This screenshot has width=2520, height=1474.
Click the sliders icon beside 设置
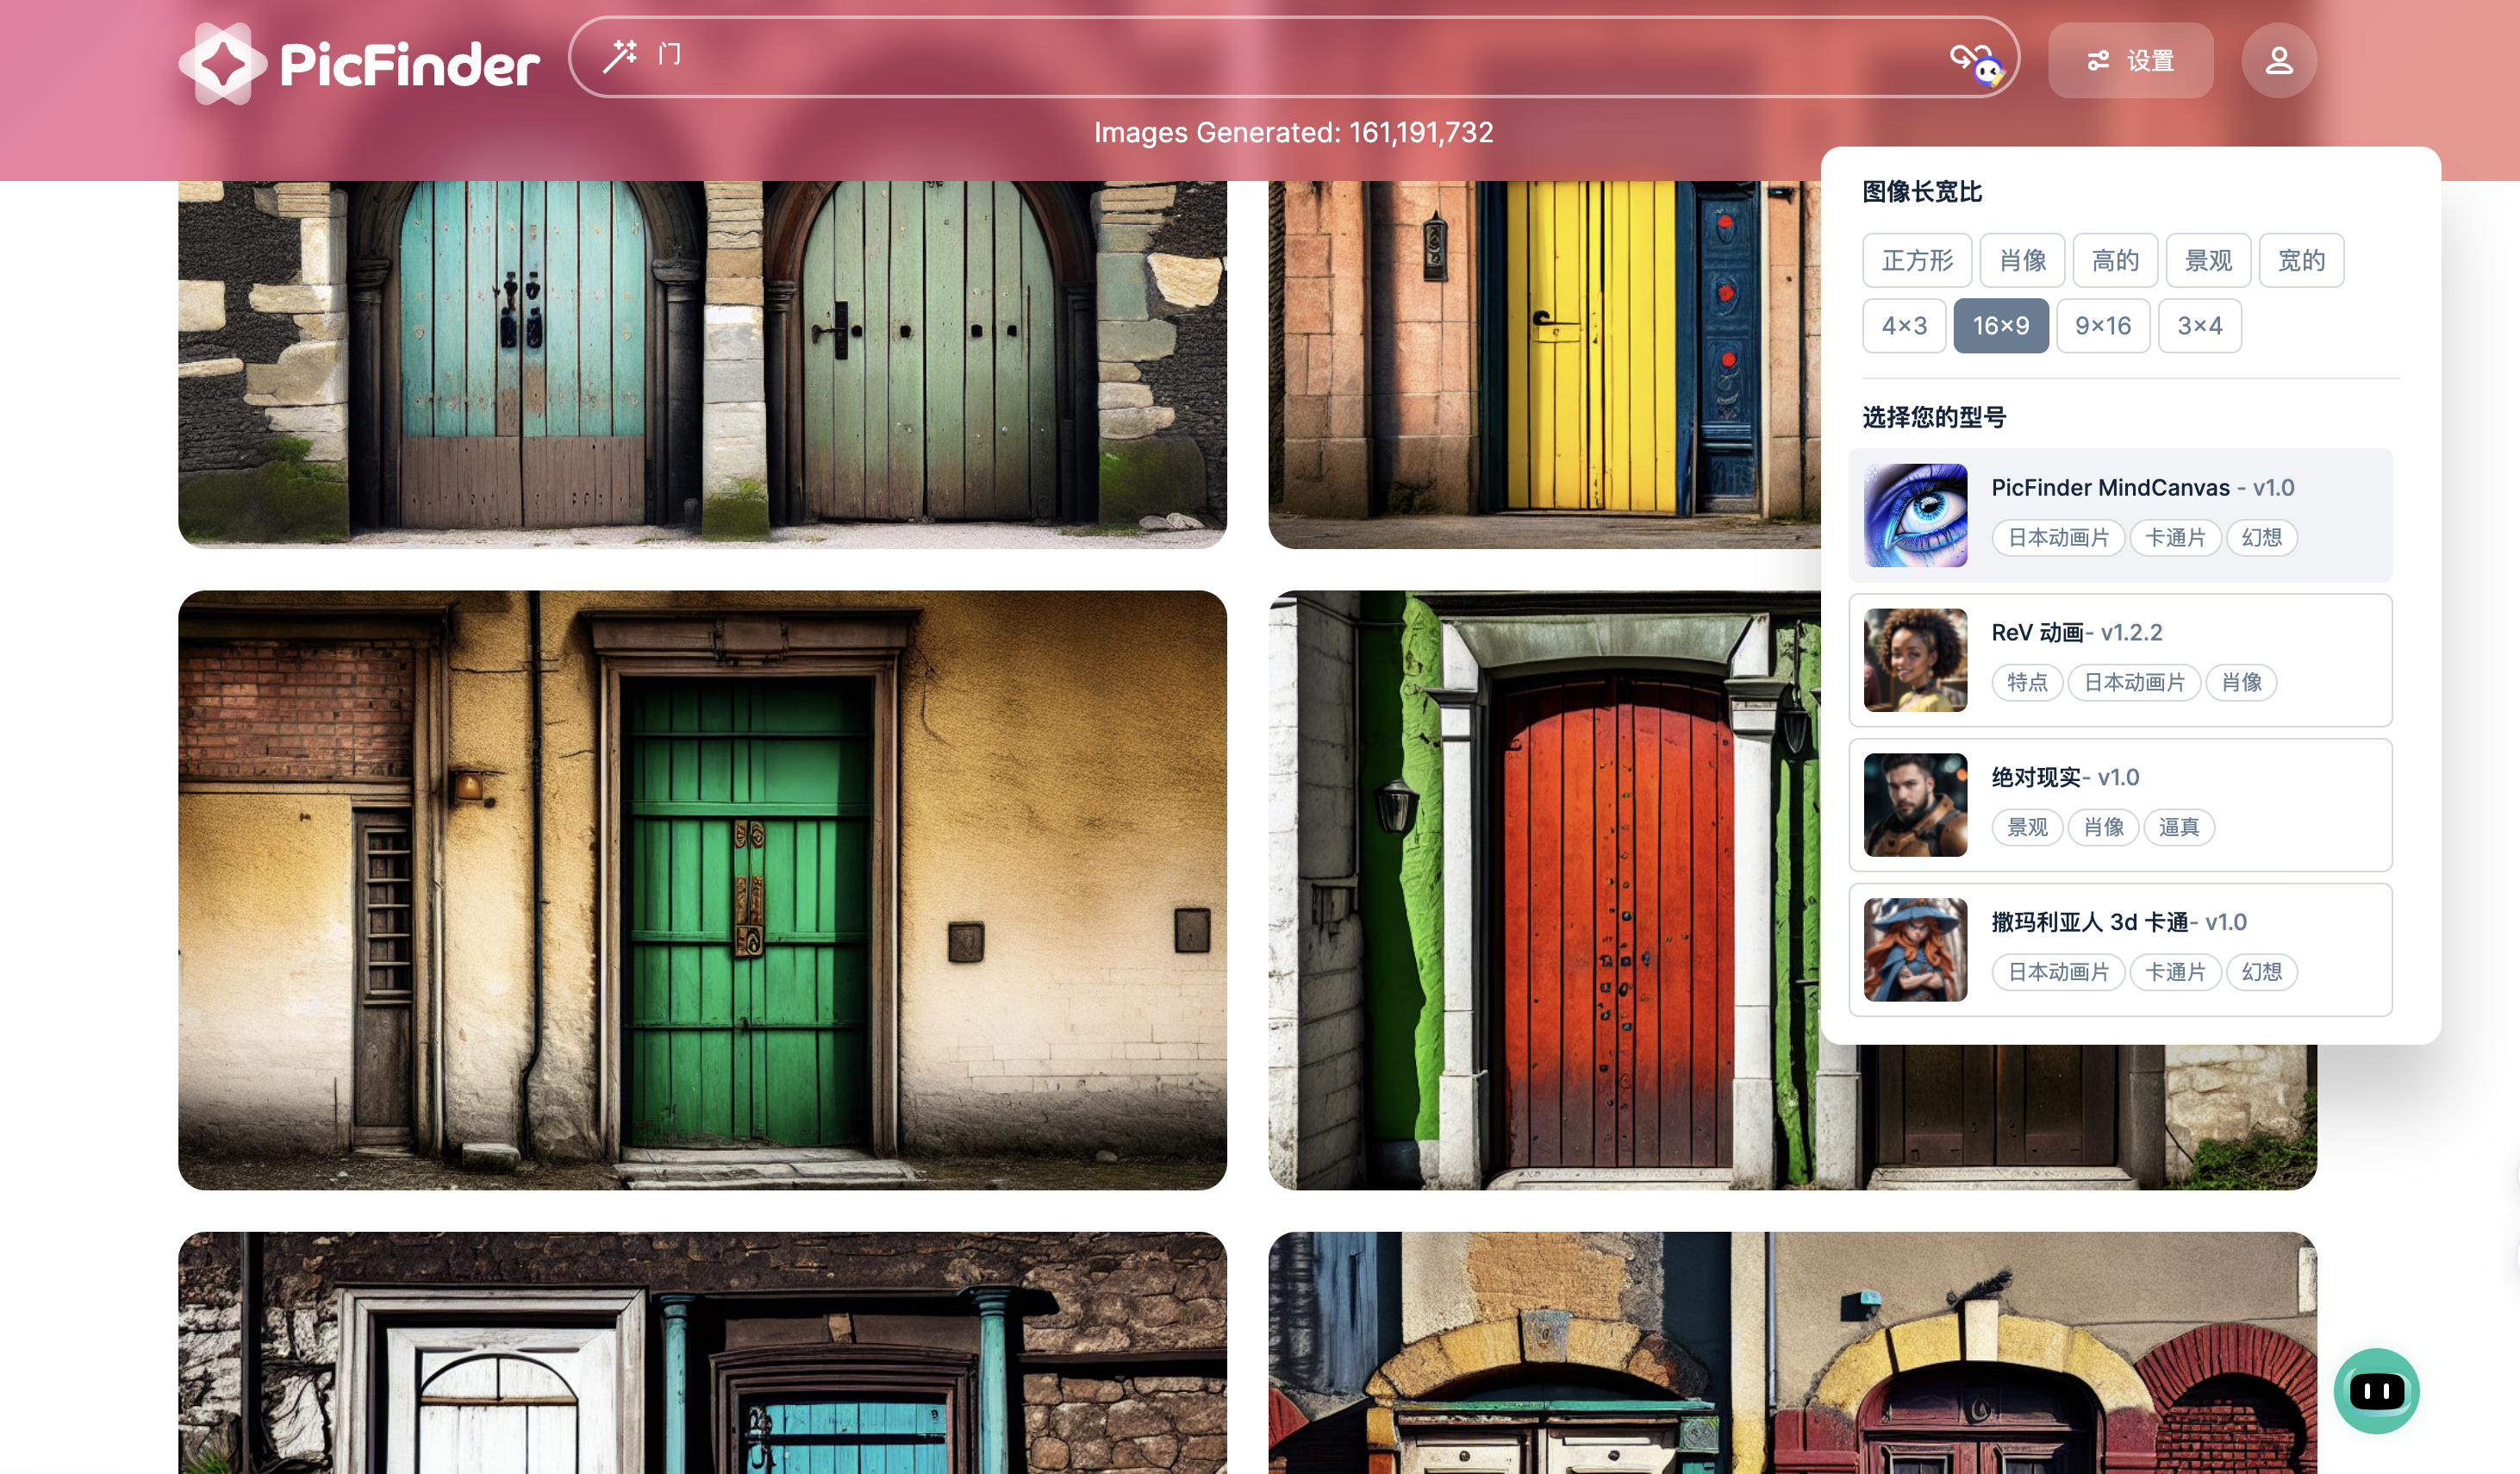[x=2098, y=61]
